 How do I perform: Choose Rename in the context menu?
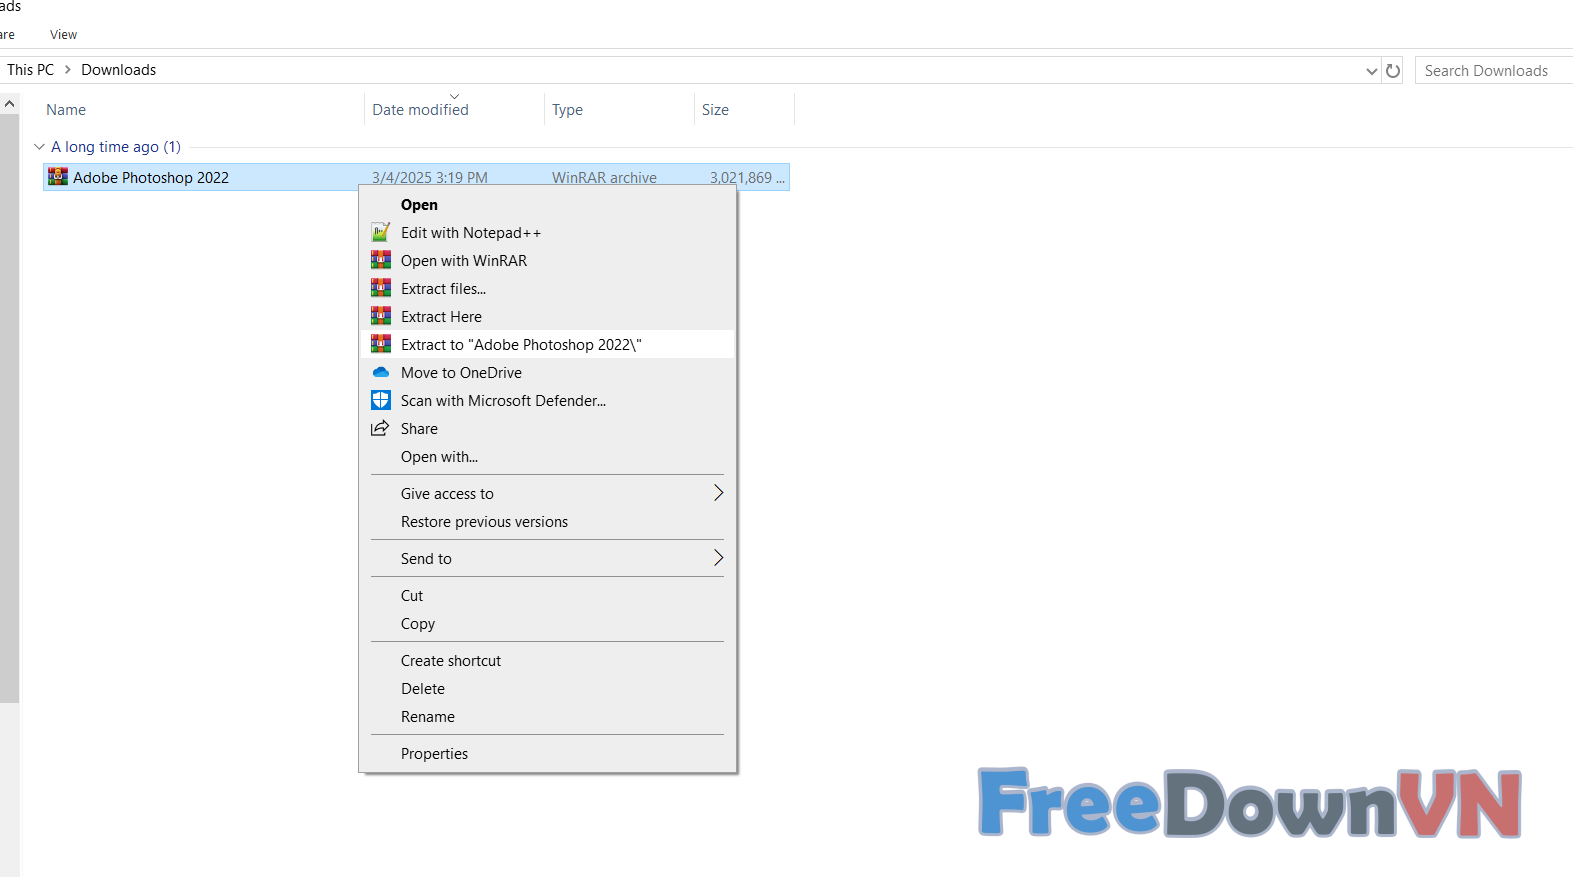pos(427,717)
